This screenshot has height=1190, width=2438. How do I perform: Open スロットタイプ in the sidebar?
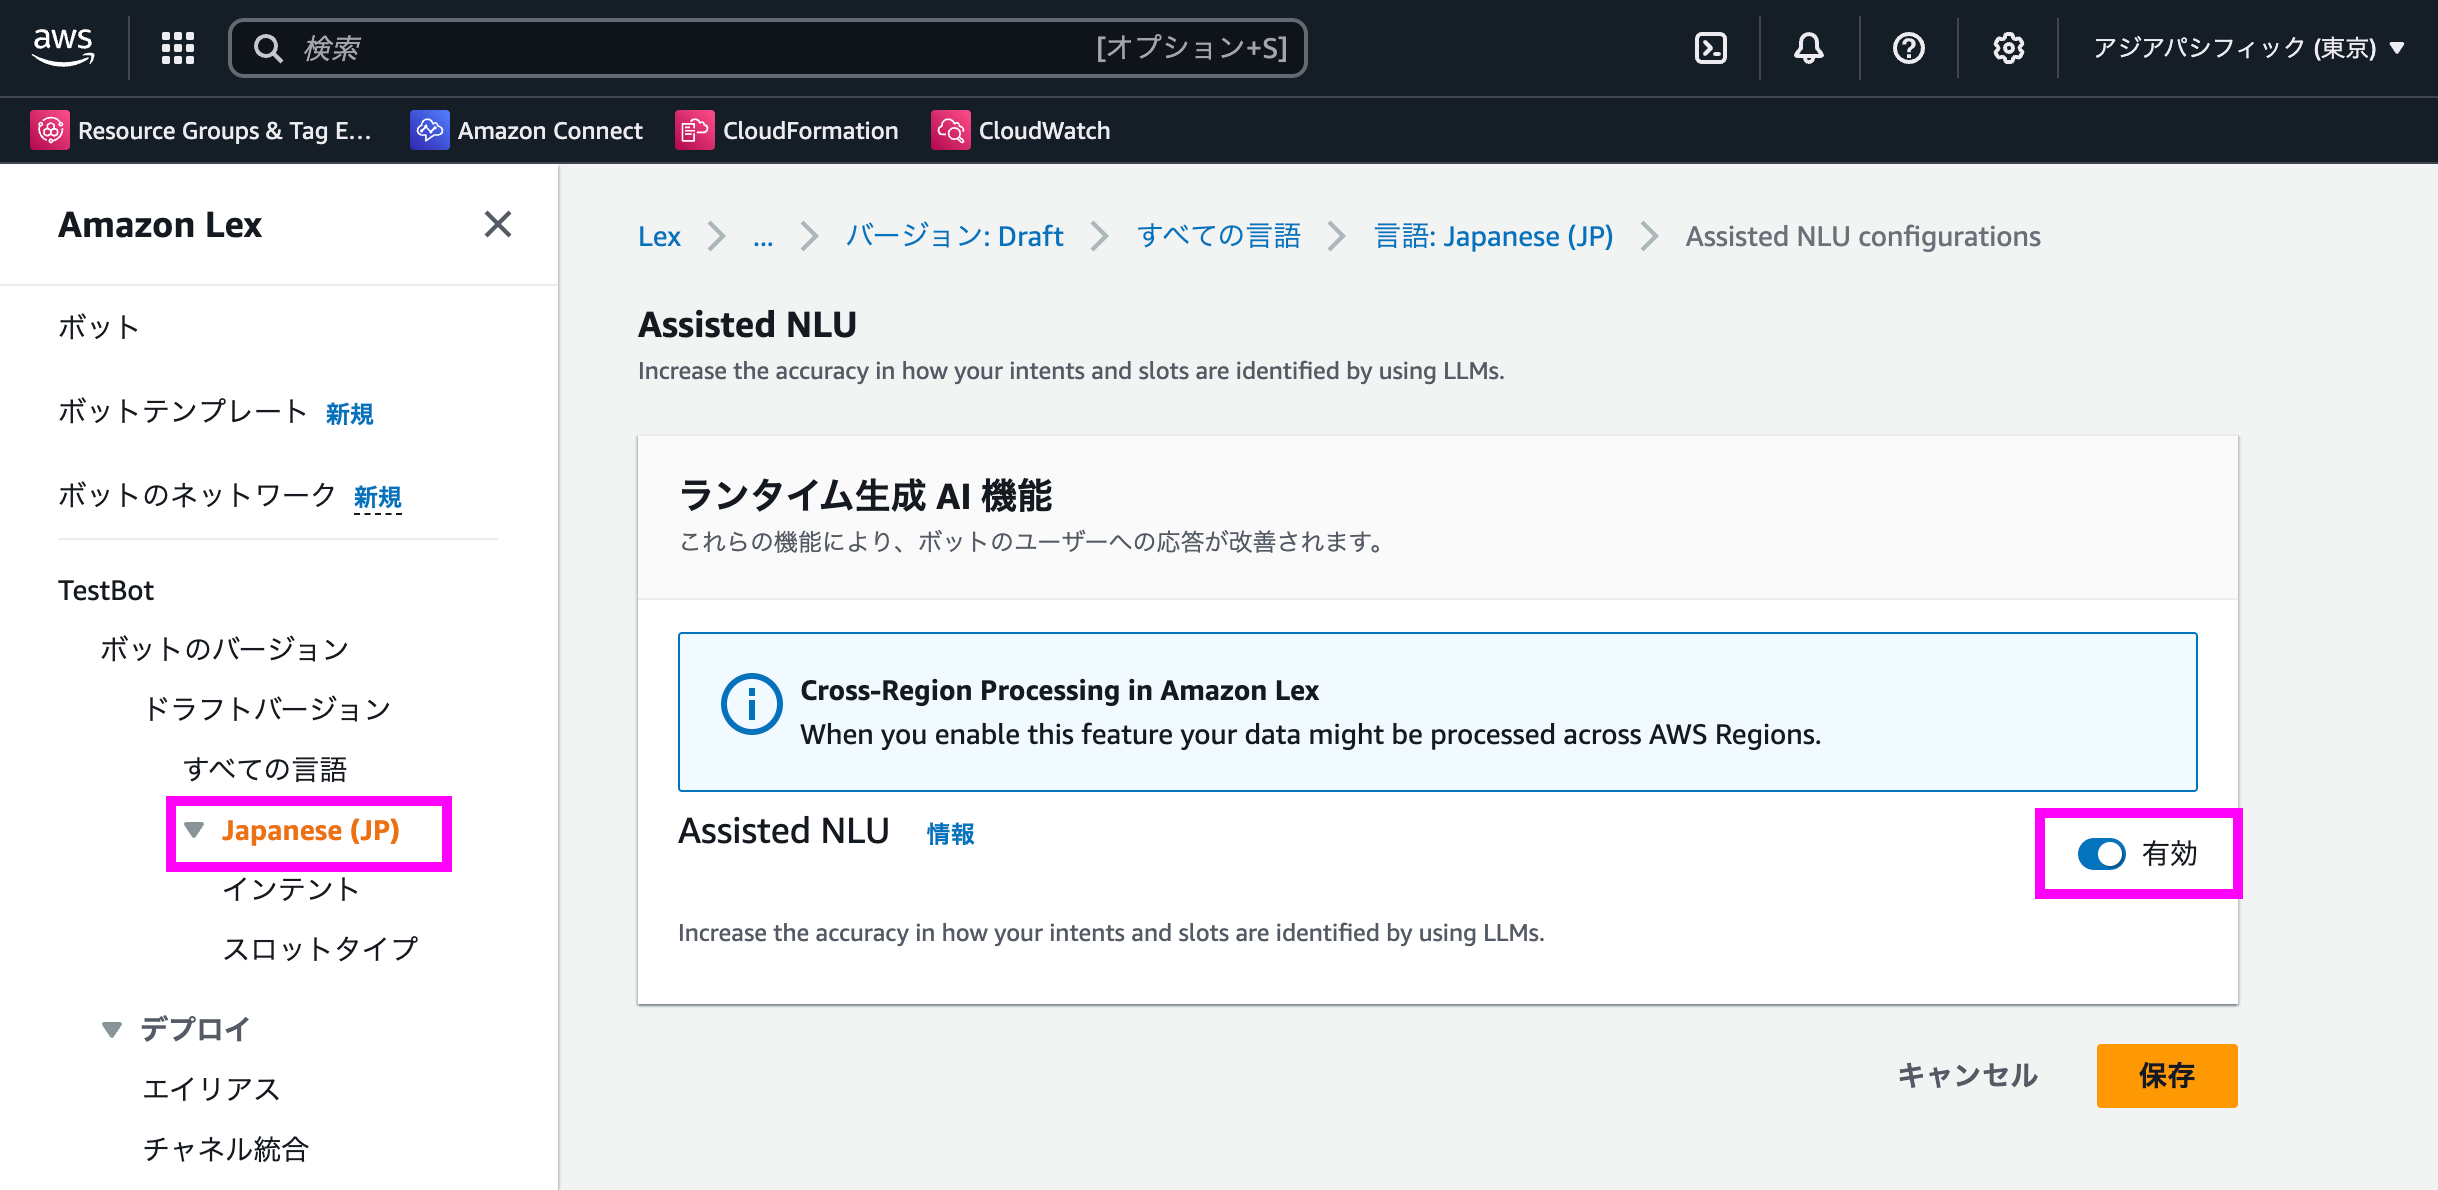coord(320,948)
